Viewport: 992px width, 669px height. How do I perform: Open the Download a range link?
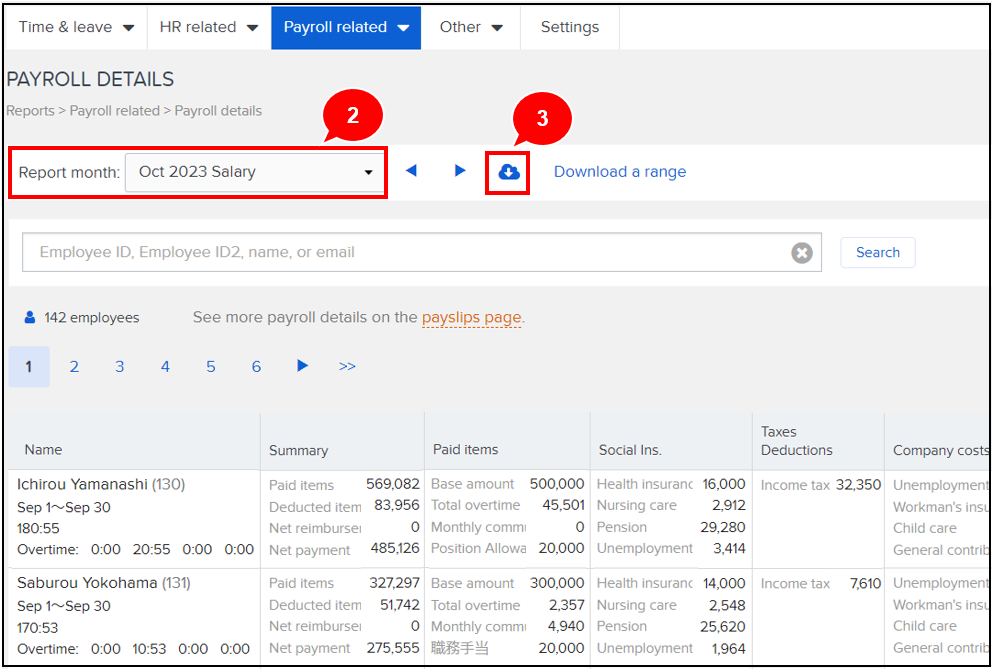tap(620, 172)
